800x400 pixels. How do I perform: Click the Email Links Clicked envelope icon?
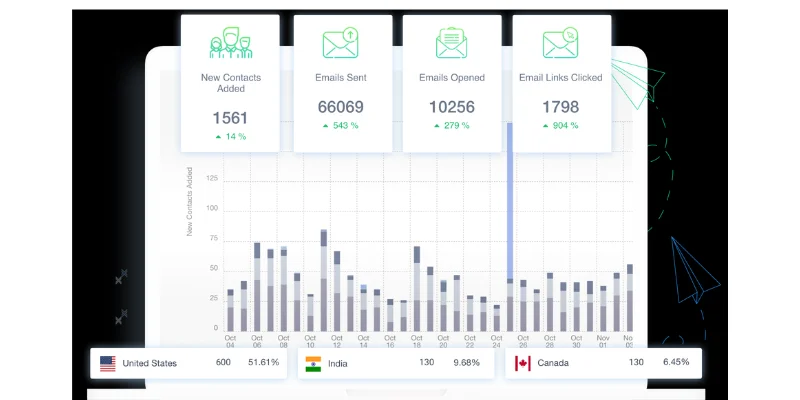click(x=560, y=42)
